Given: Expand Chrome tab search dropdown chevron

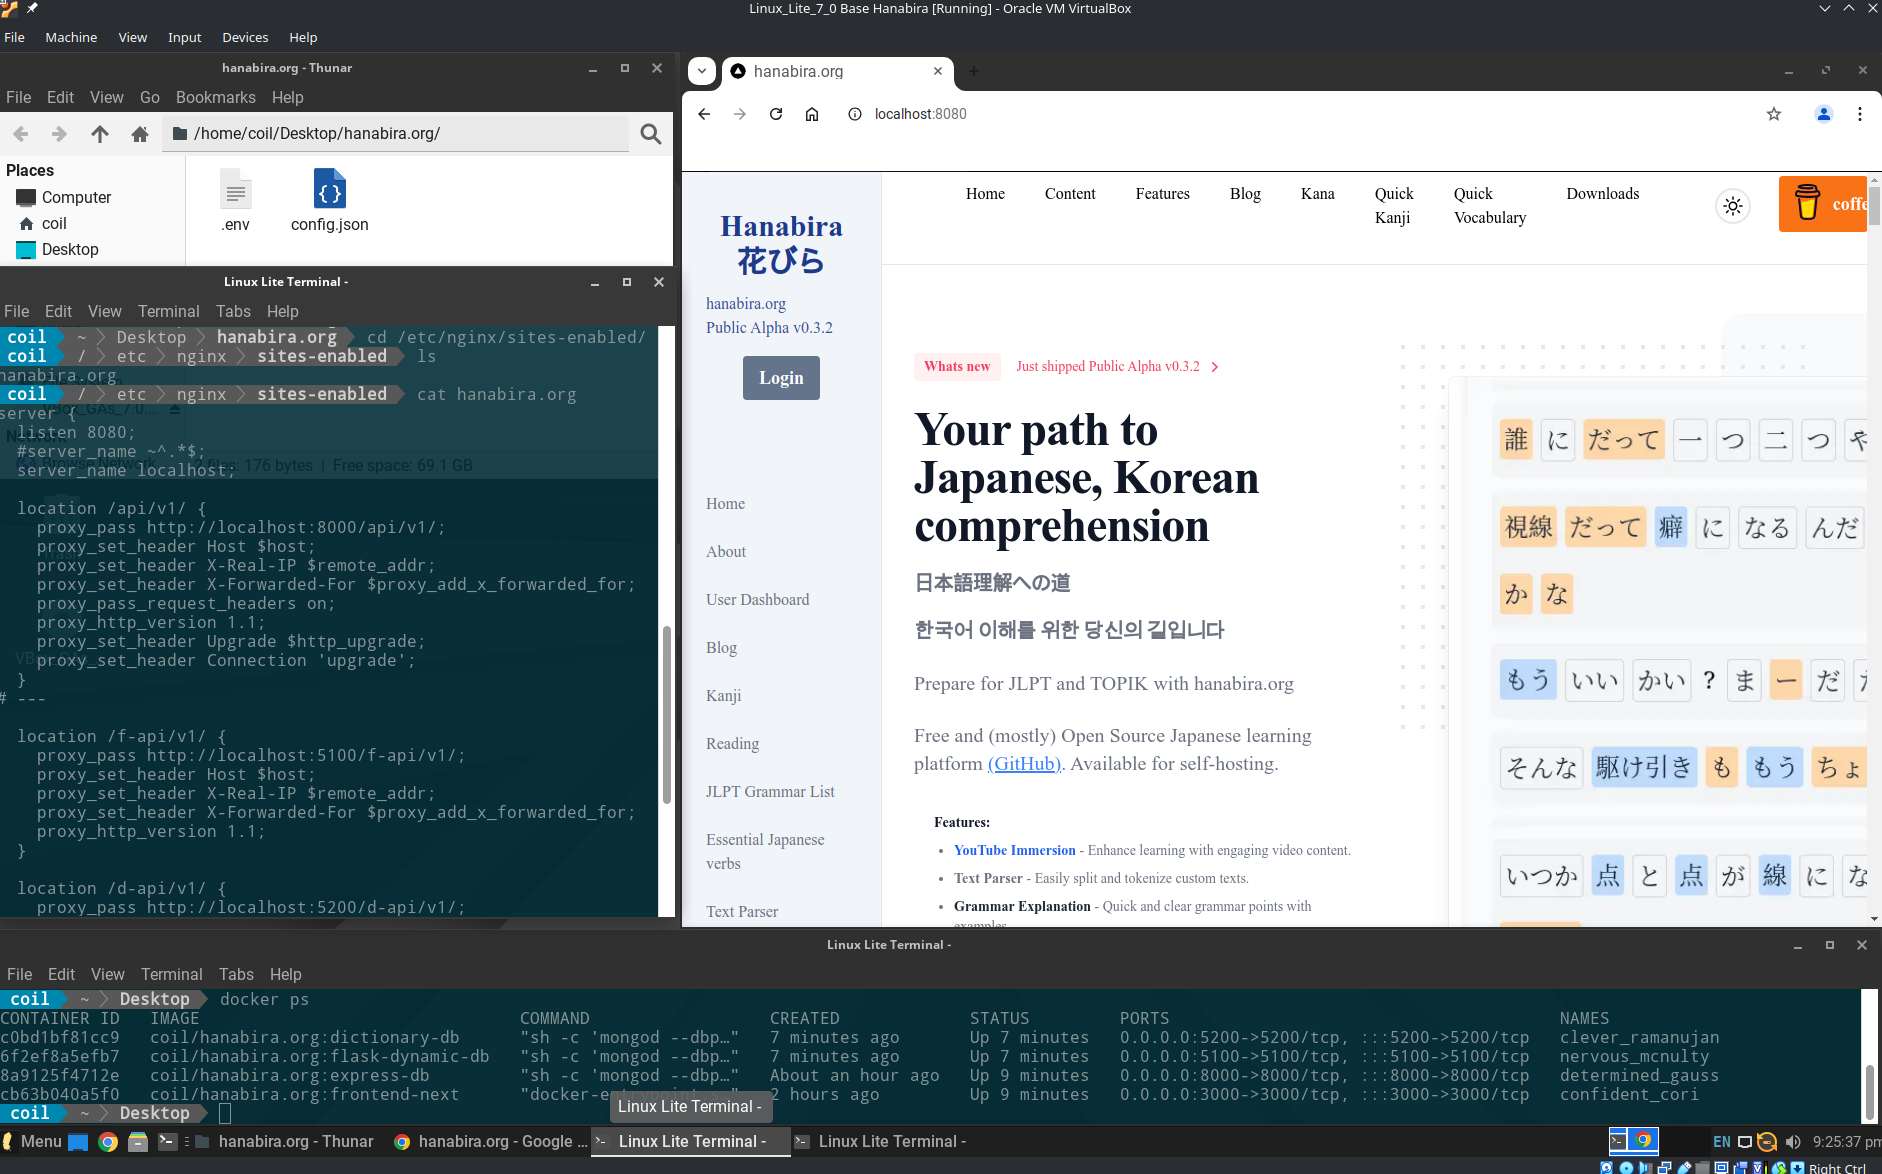Looking at the screenshot, I should 702,71.
